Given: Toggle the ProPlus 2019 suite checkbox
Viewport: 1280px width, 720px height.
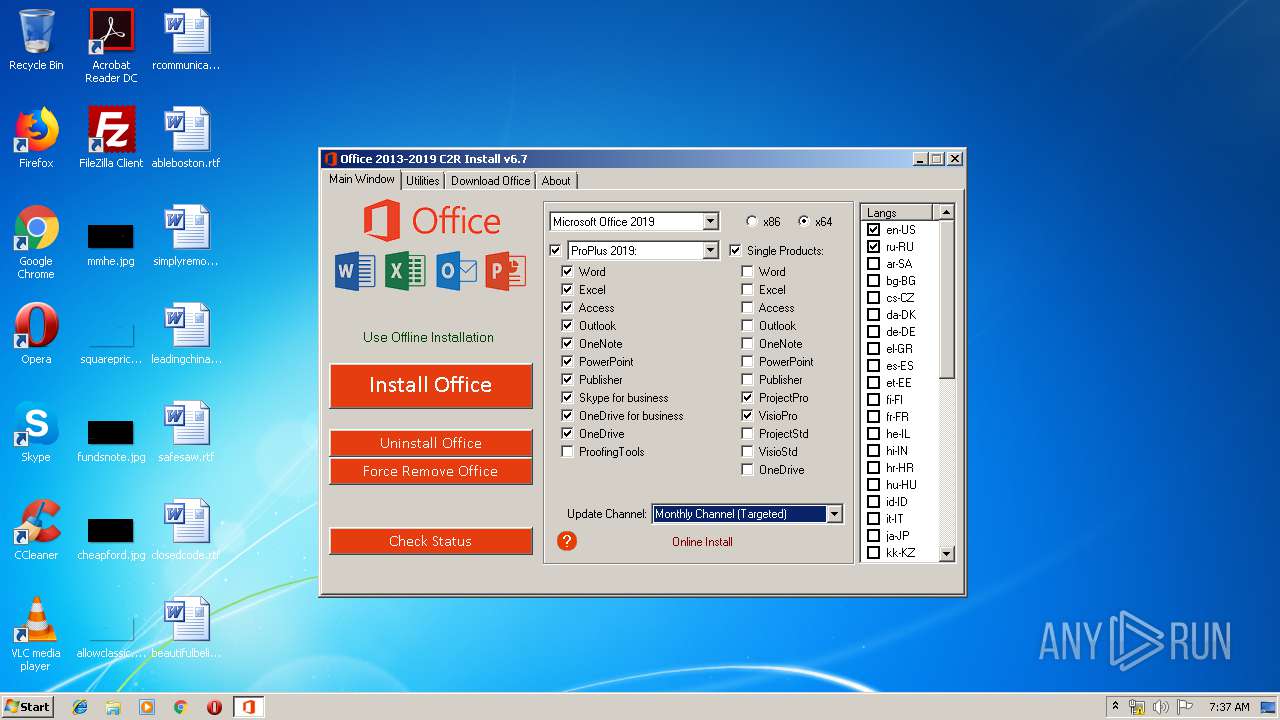Looking at the screenshot, I should click(556, 250).
